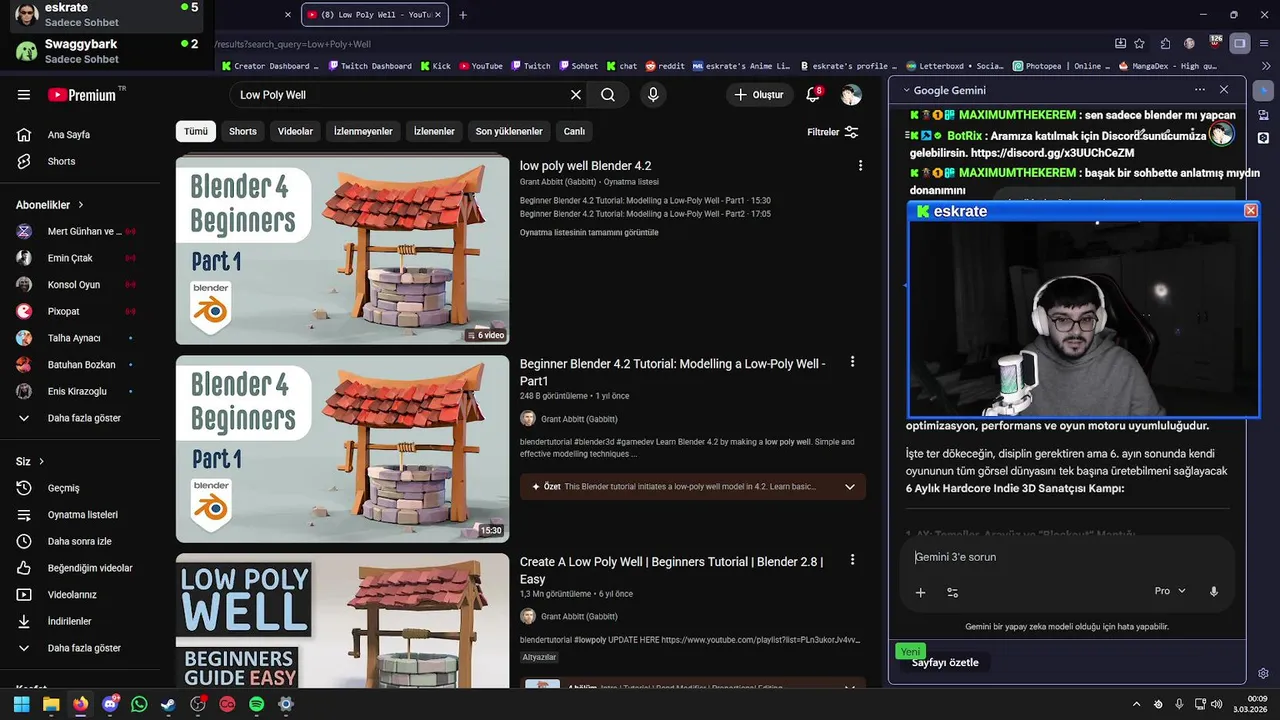This screenshot has height=720, width=1280.
Task: Open the YouTube hamburger guide menu
Action: 24,95
